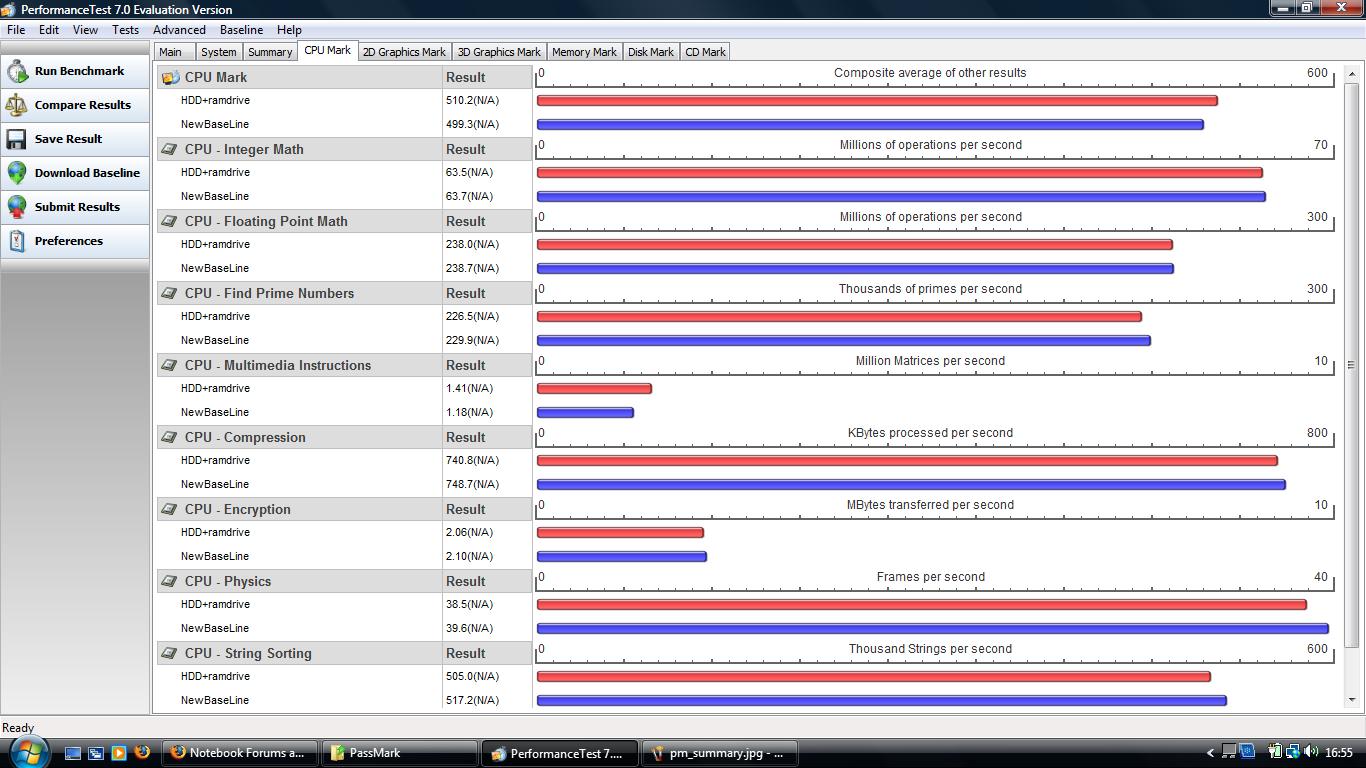Click the icon beside CPU - String Sorting
Image resolution: width=1366 pixels, height=768 pixels.
pyautogui.click(x=170, y=653)
